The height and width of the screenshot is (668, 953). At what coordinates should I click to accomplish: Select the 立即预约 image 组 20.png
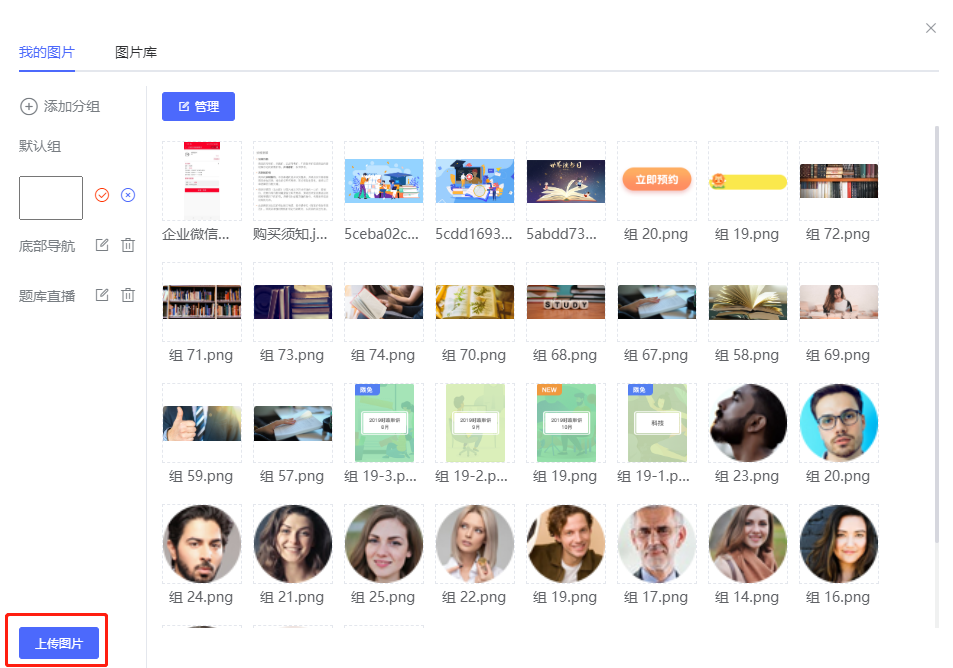(x=657, y=181)
